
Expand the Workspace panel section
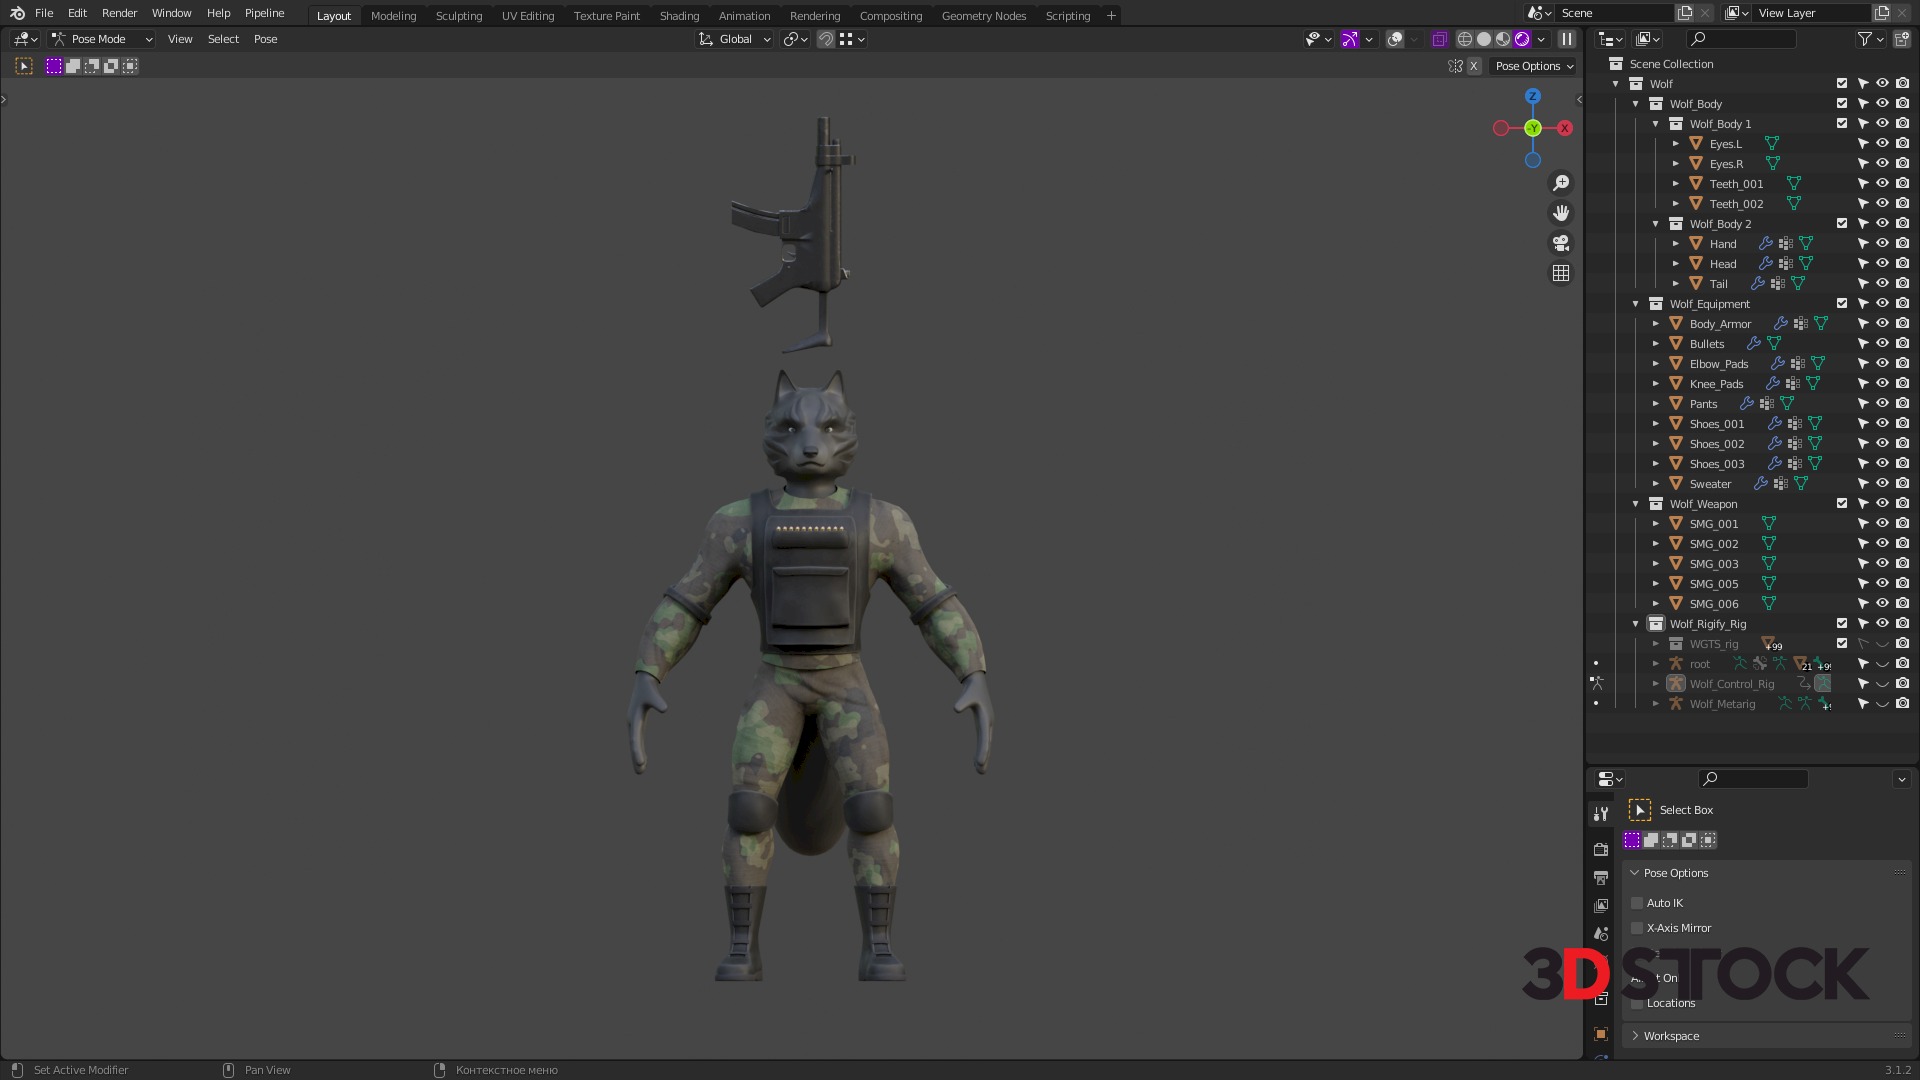[1671, 1036]
